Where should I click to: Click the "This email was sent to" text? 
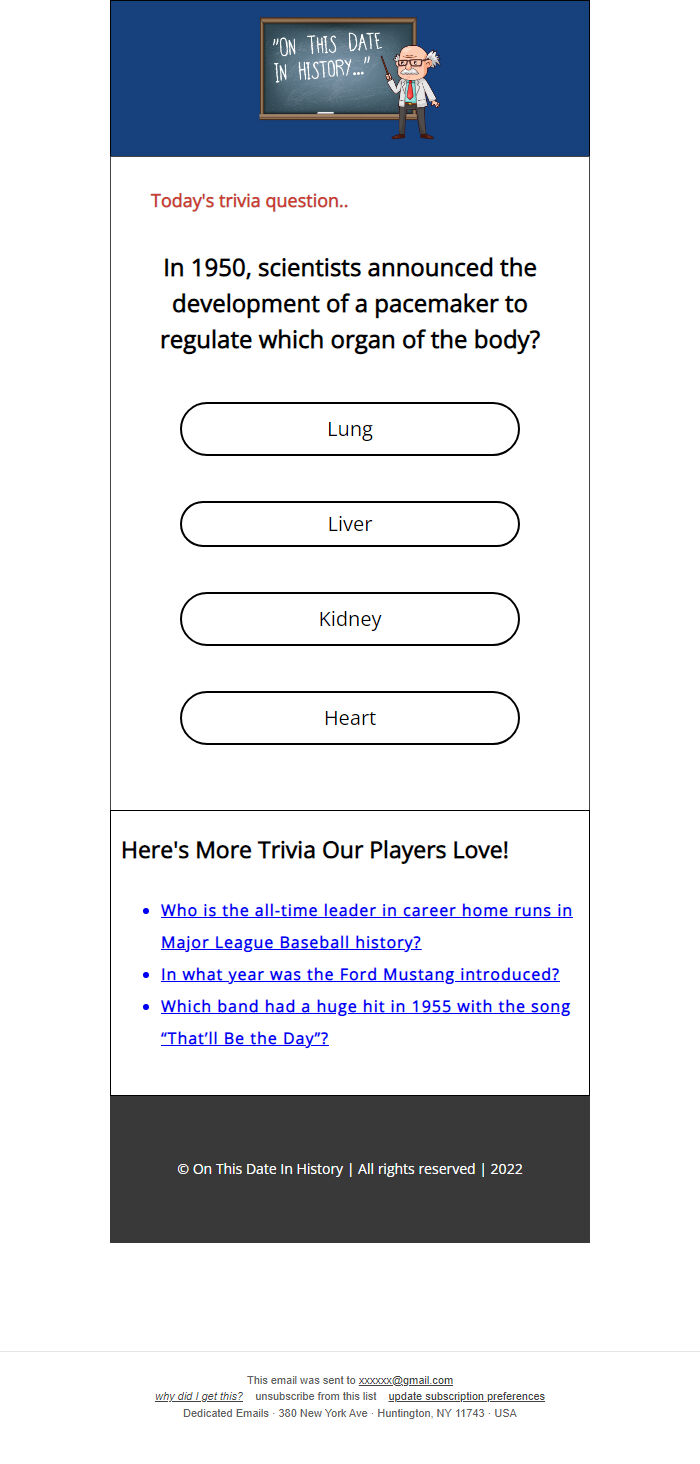pyautogui.click(x=301, y=1380)
